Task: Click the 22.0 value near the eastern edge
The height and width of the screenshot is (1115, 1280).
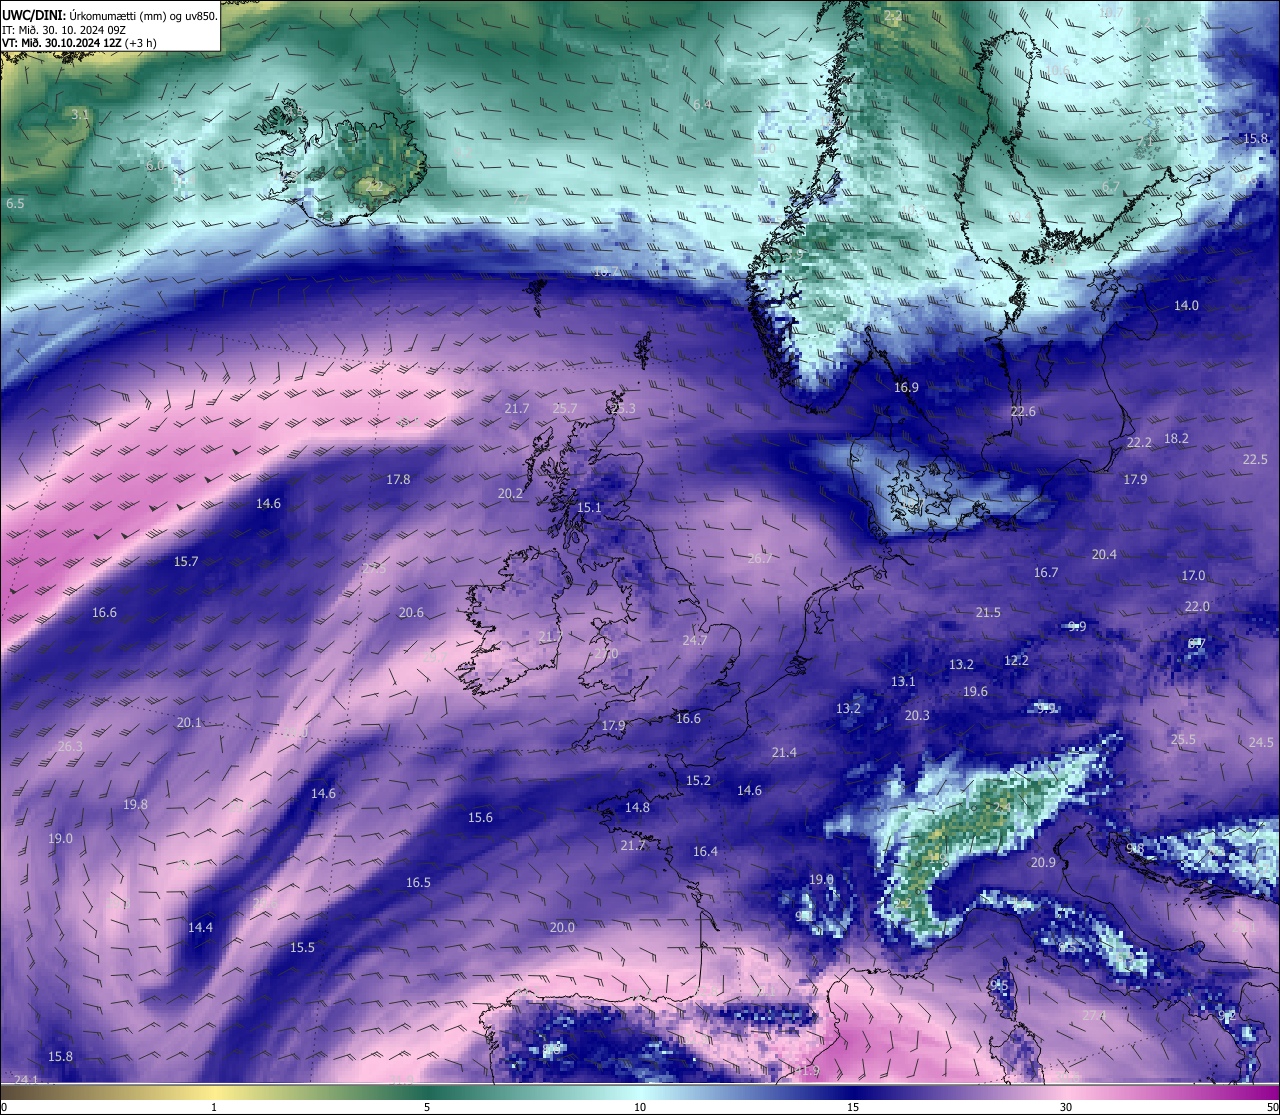Action: pyautogui.click(x=1197, y=606)
